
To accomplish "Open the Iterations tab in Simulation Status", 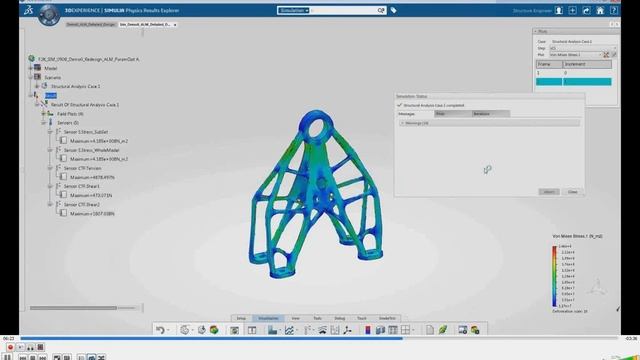I will tap(491, 114).
